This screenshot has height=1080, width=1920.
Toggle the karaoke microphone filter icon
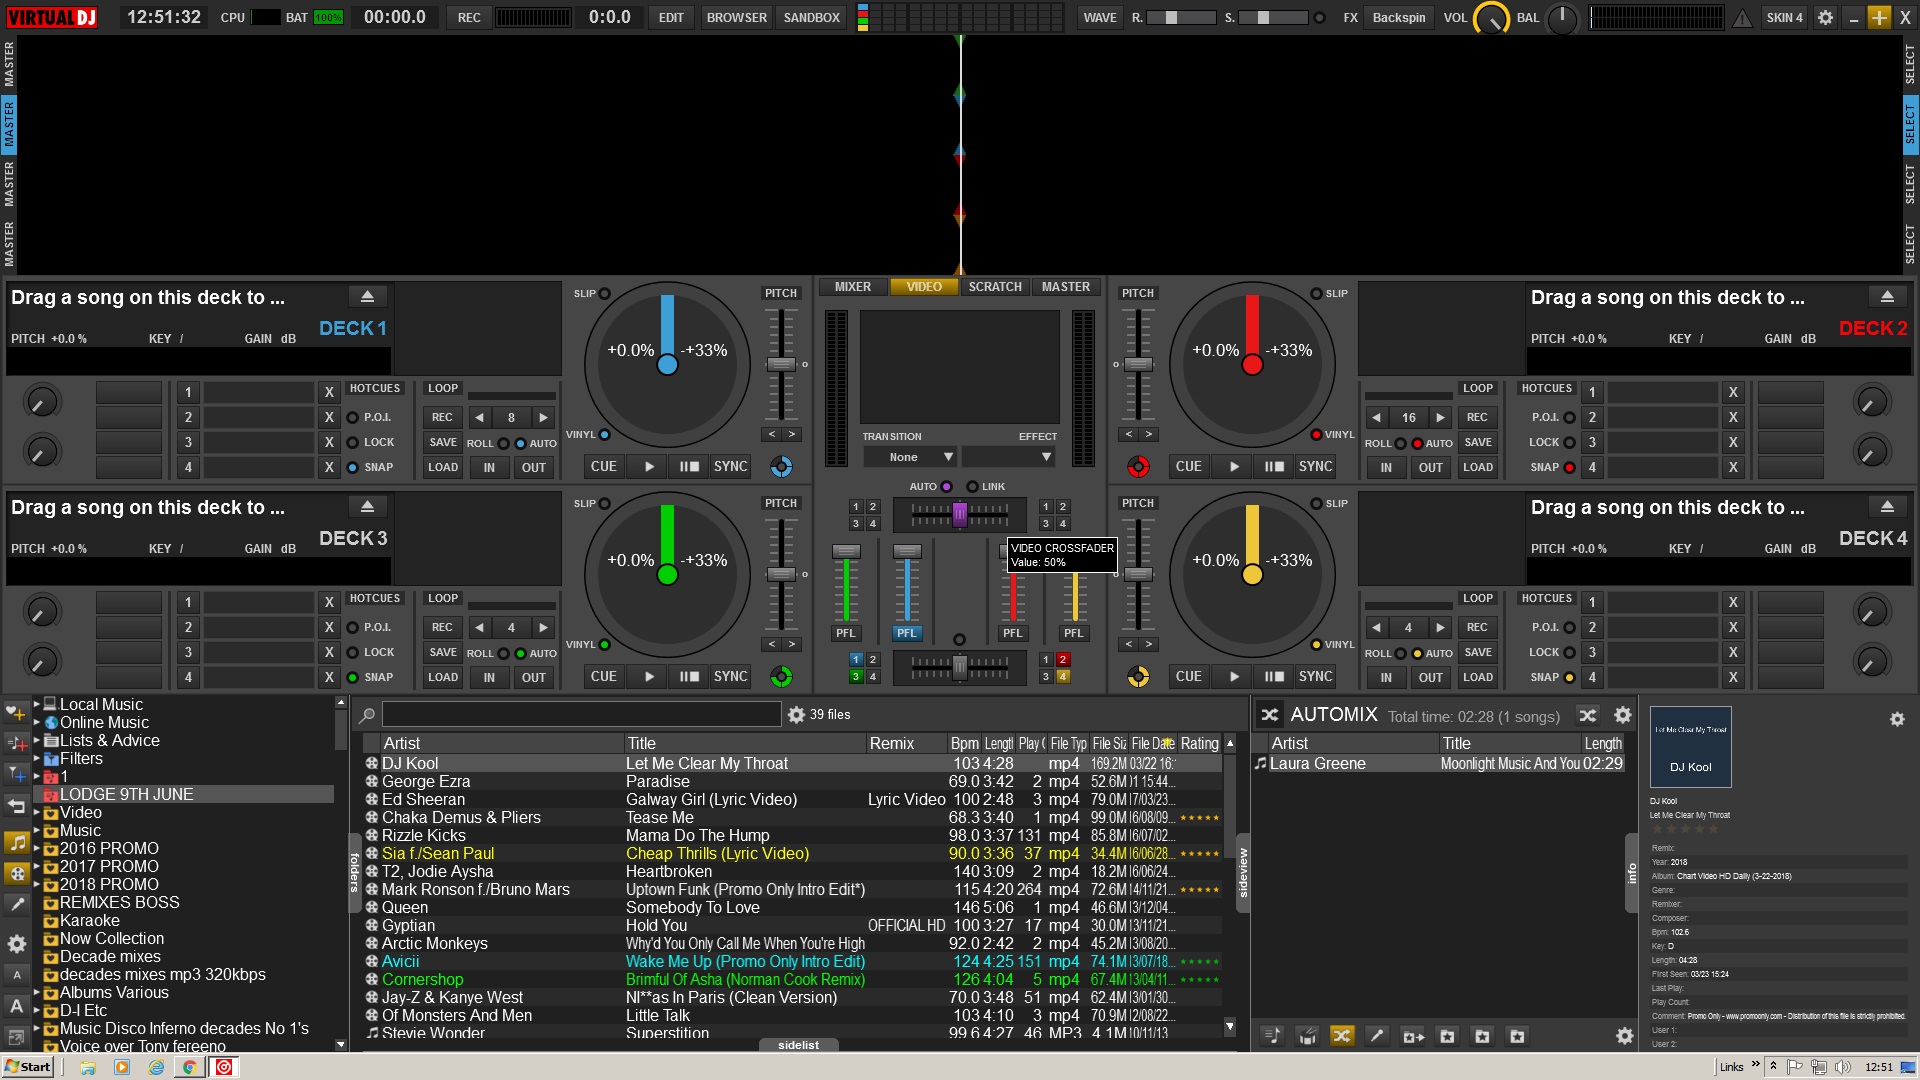16,904
